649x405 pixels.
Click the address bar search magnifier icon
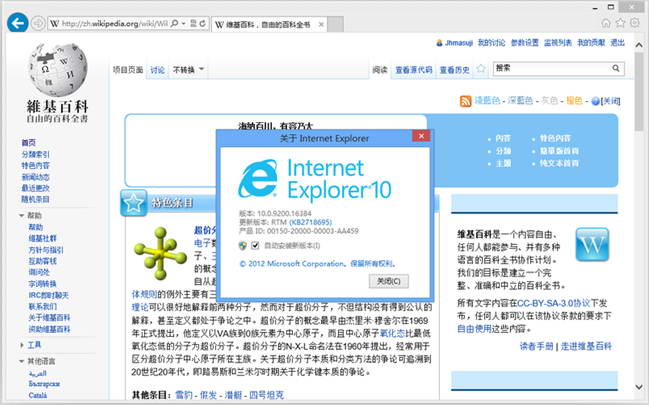(x=175, y=24)
